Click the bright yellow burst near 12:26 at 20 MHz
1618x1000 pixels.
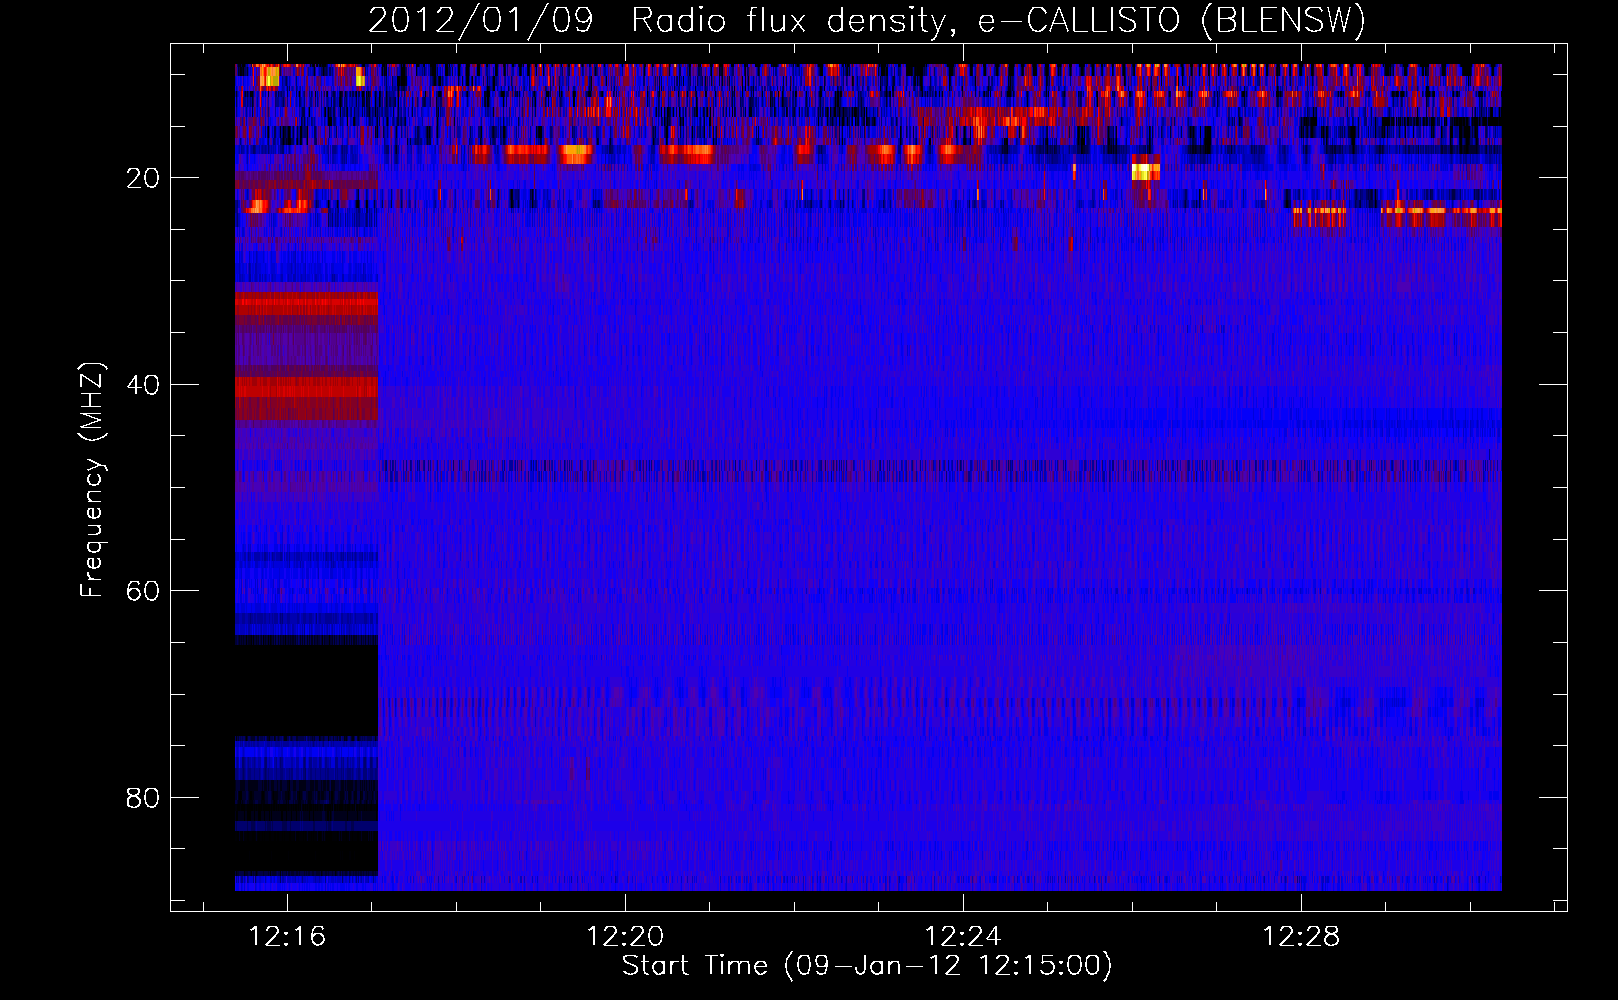(1145, 171)
